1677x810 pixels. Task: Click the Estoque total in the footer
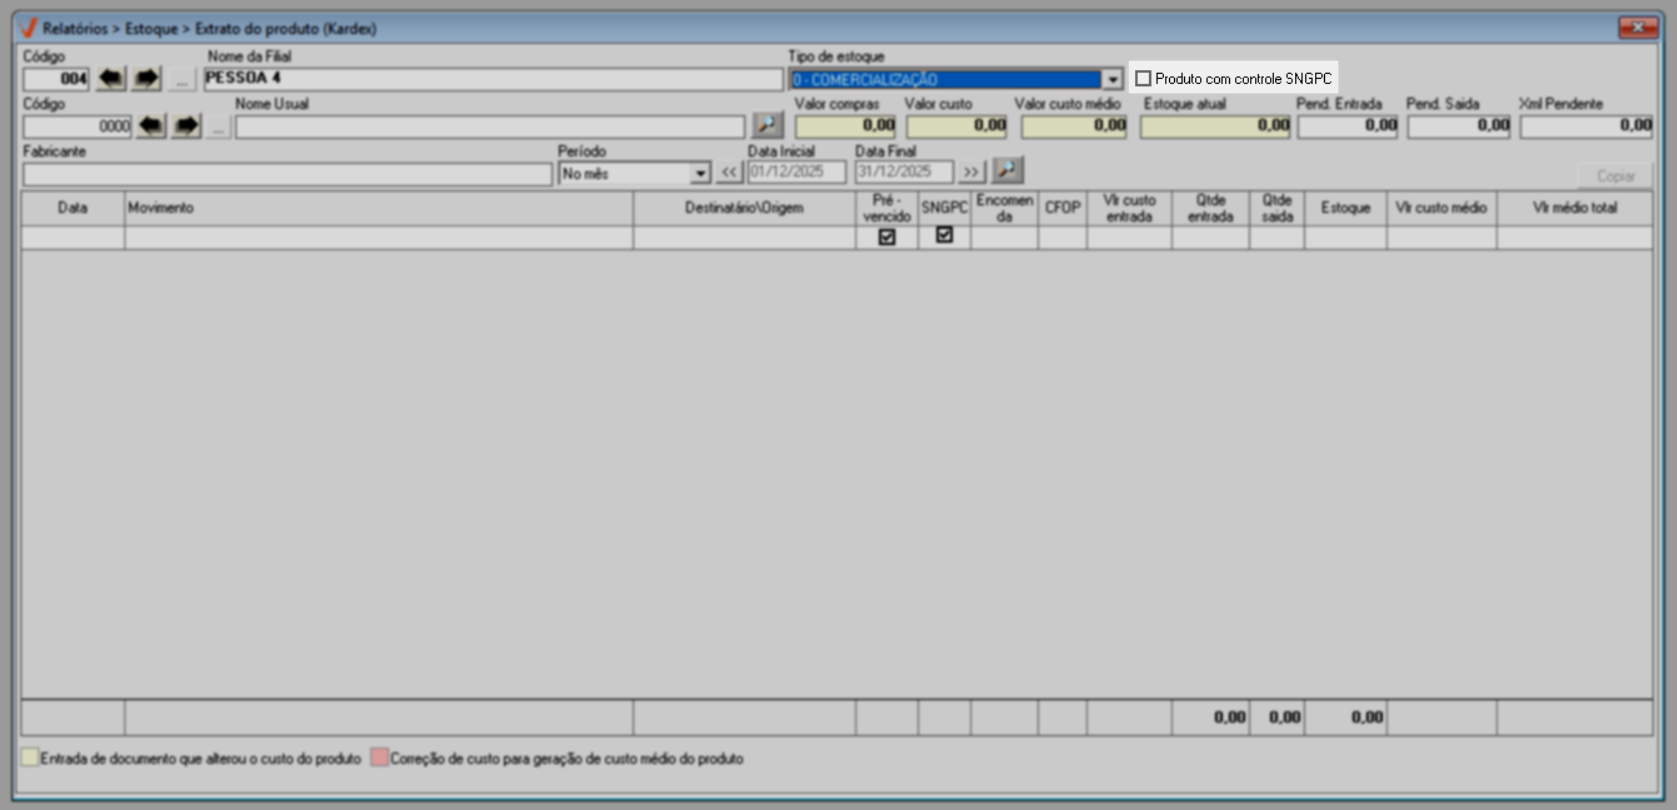pyautogui.click(x=1345, y=718)
